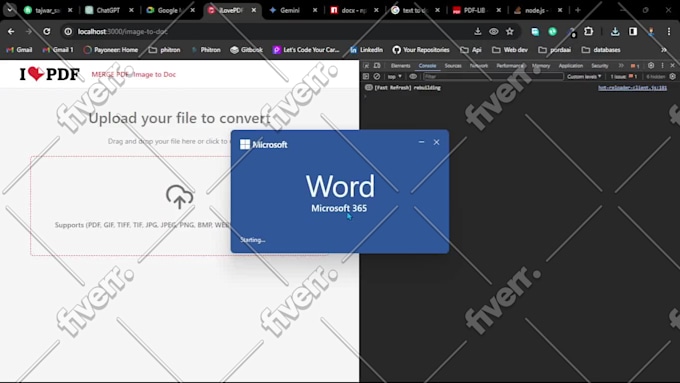The width and height of the screenshot is (680, 383).
Task: Switch to DevTools Sources tab
Action: 453,65
